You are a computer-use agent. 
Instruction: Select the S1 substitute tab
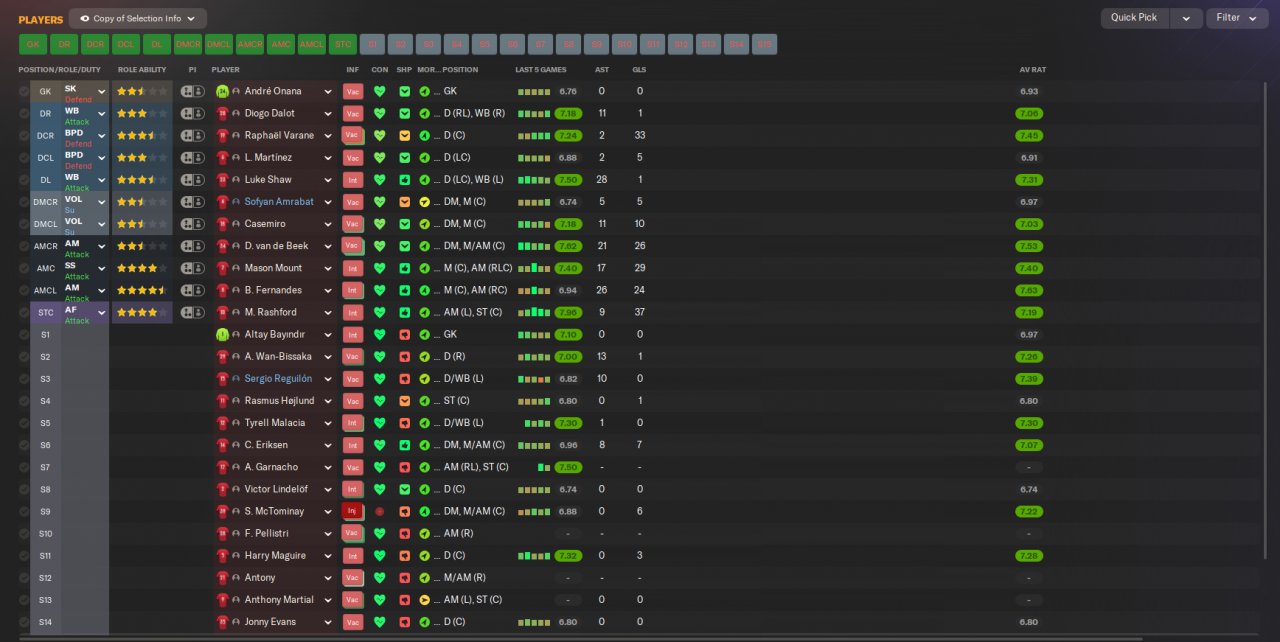point(374,44)
